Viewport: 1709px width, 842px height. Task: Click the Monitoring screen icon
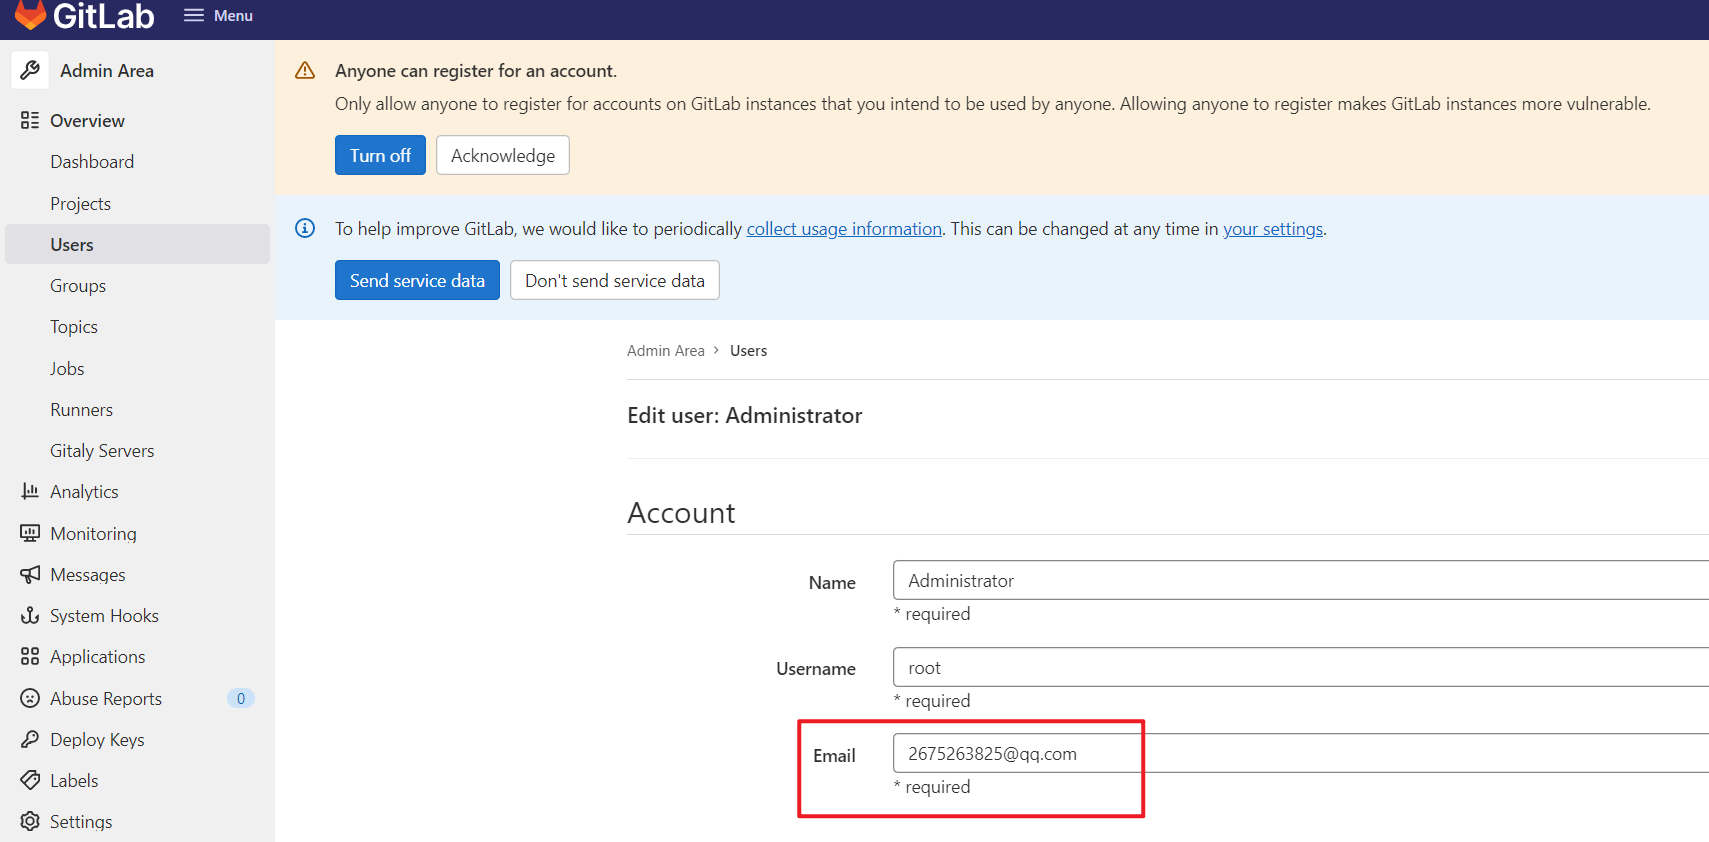[30, 533]
